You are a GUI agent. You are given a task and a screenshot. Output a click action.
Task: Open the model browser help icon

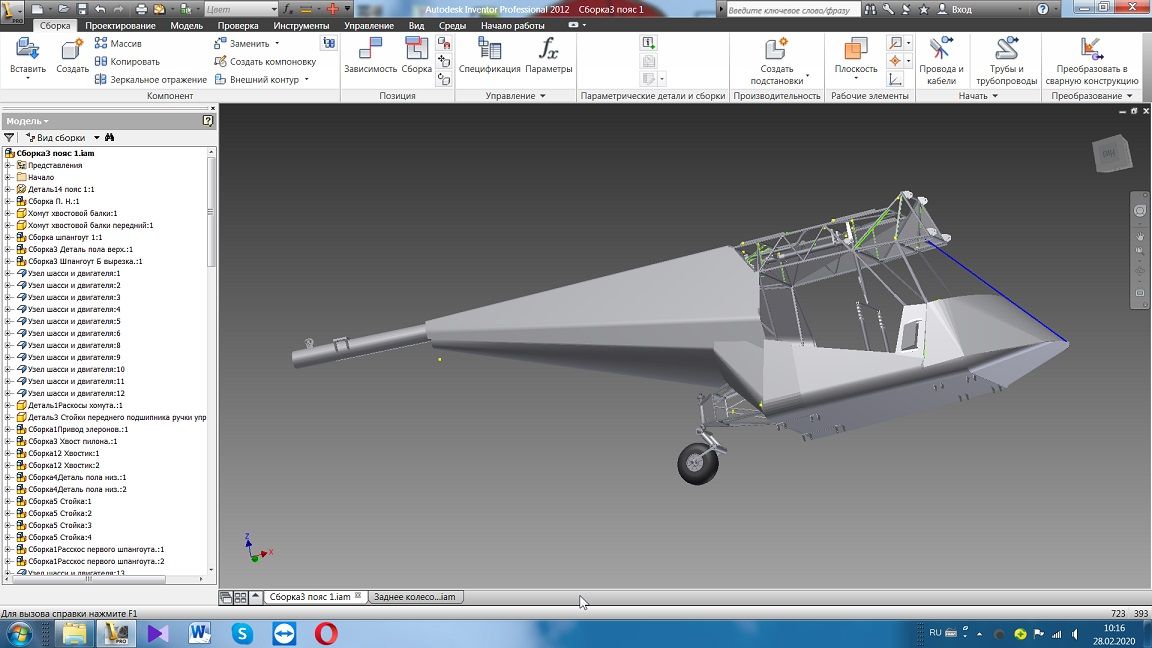tap(208, 120)
